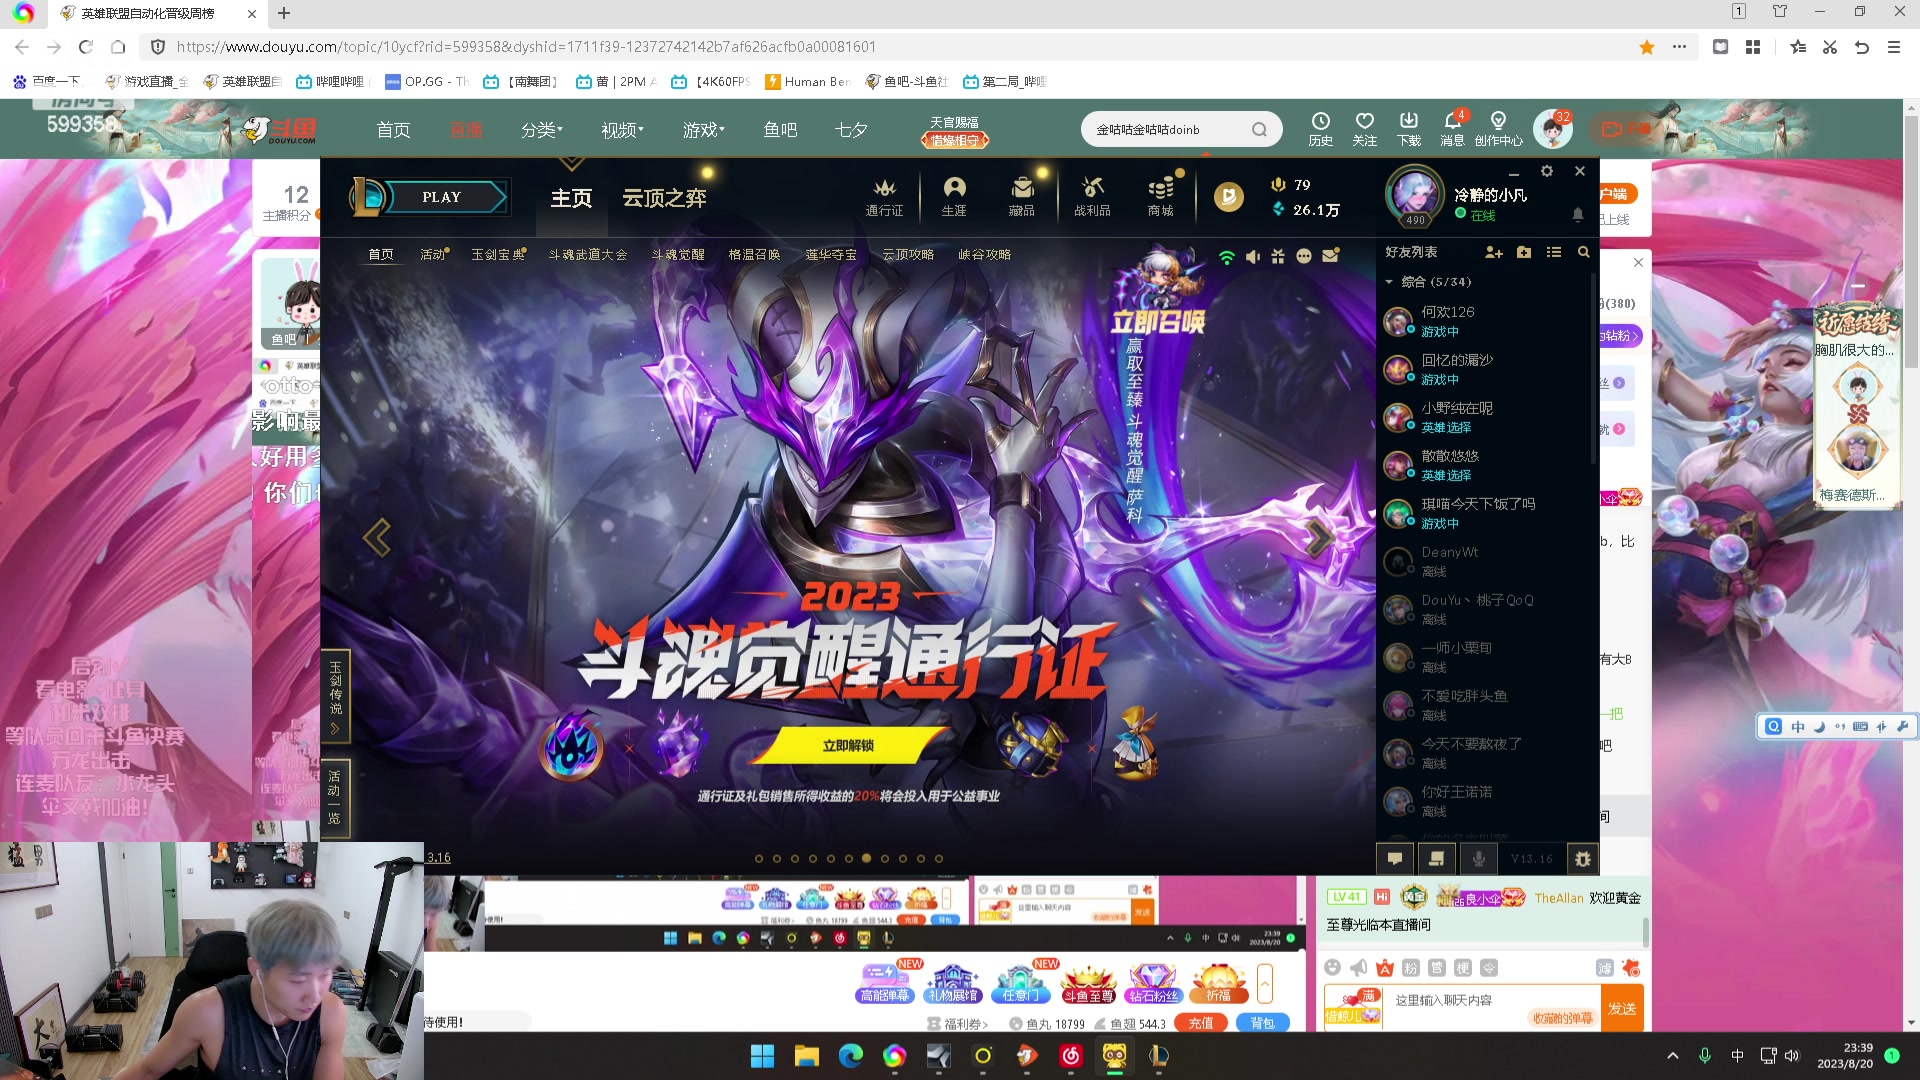Viewport: 1920px width, 1080px height.
Task: Click the green network signal icon
Action: point(1227,257)
